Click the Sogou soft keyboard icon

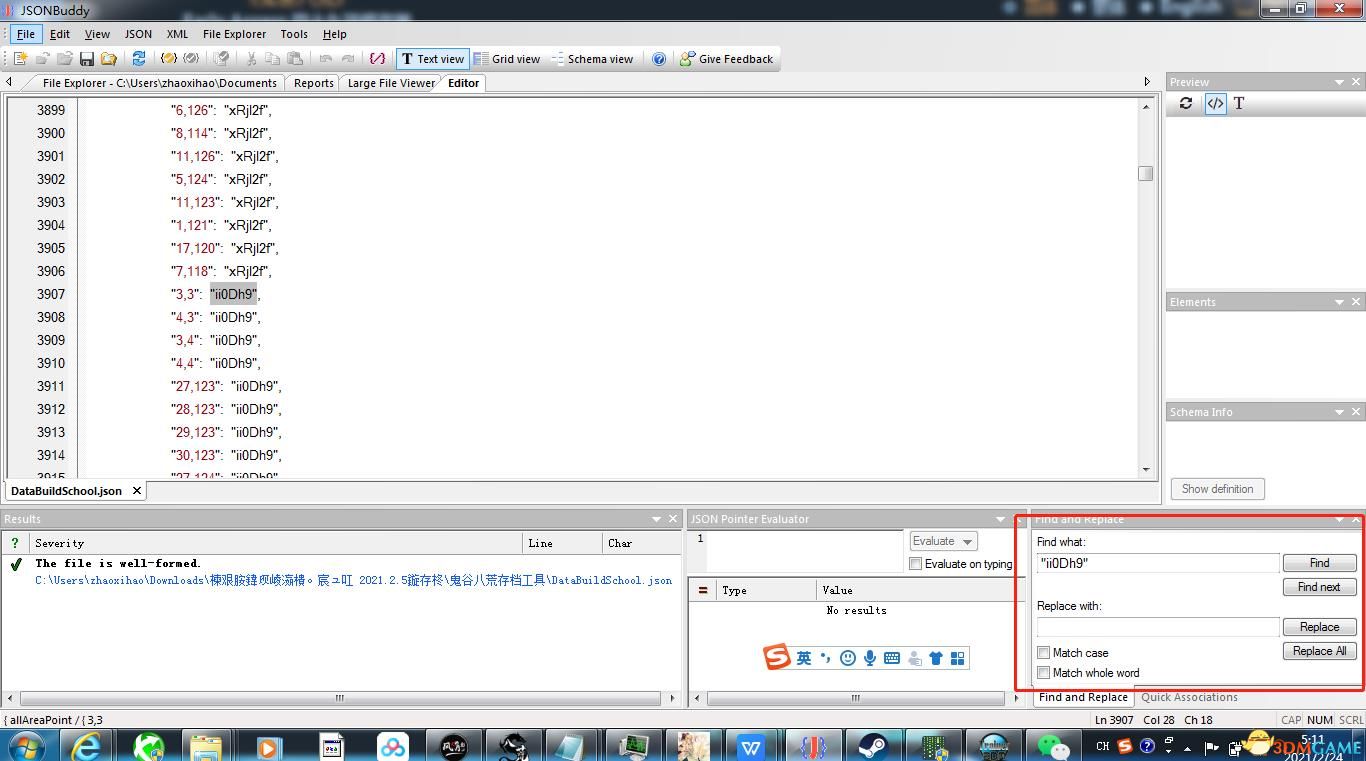pos(892,658)
